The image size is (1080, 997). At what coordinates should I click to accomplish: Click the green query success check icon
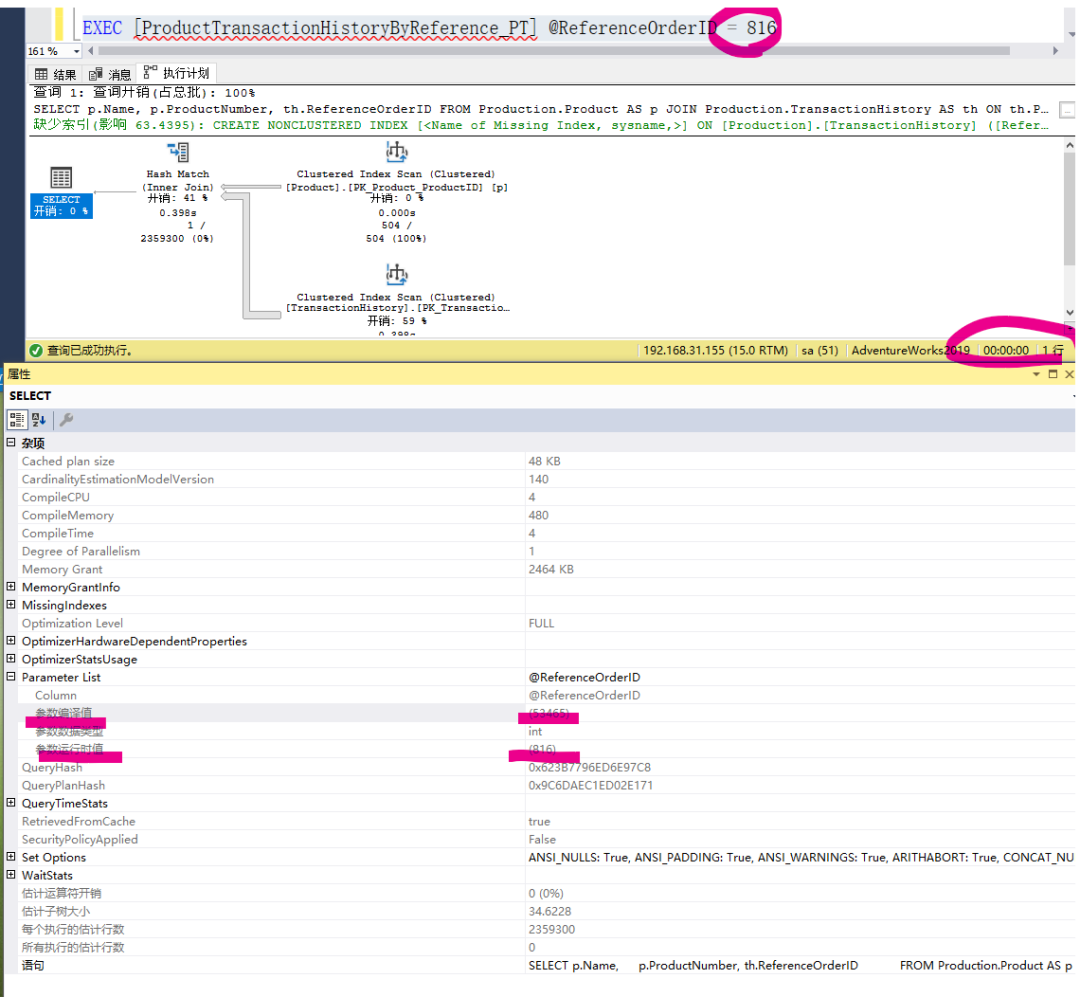(36, 351)
